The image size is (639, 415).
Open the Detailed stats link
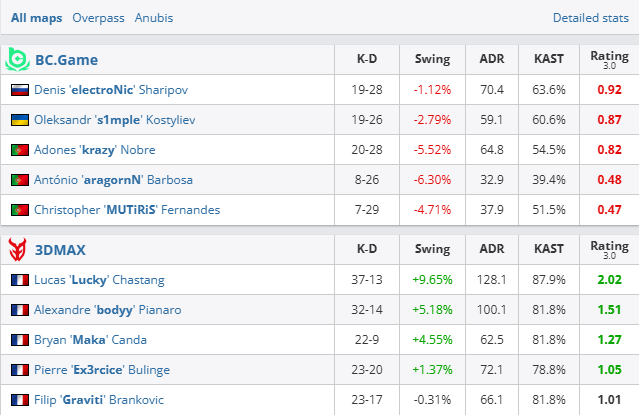click(591, 18)
